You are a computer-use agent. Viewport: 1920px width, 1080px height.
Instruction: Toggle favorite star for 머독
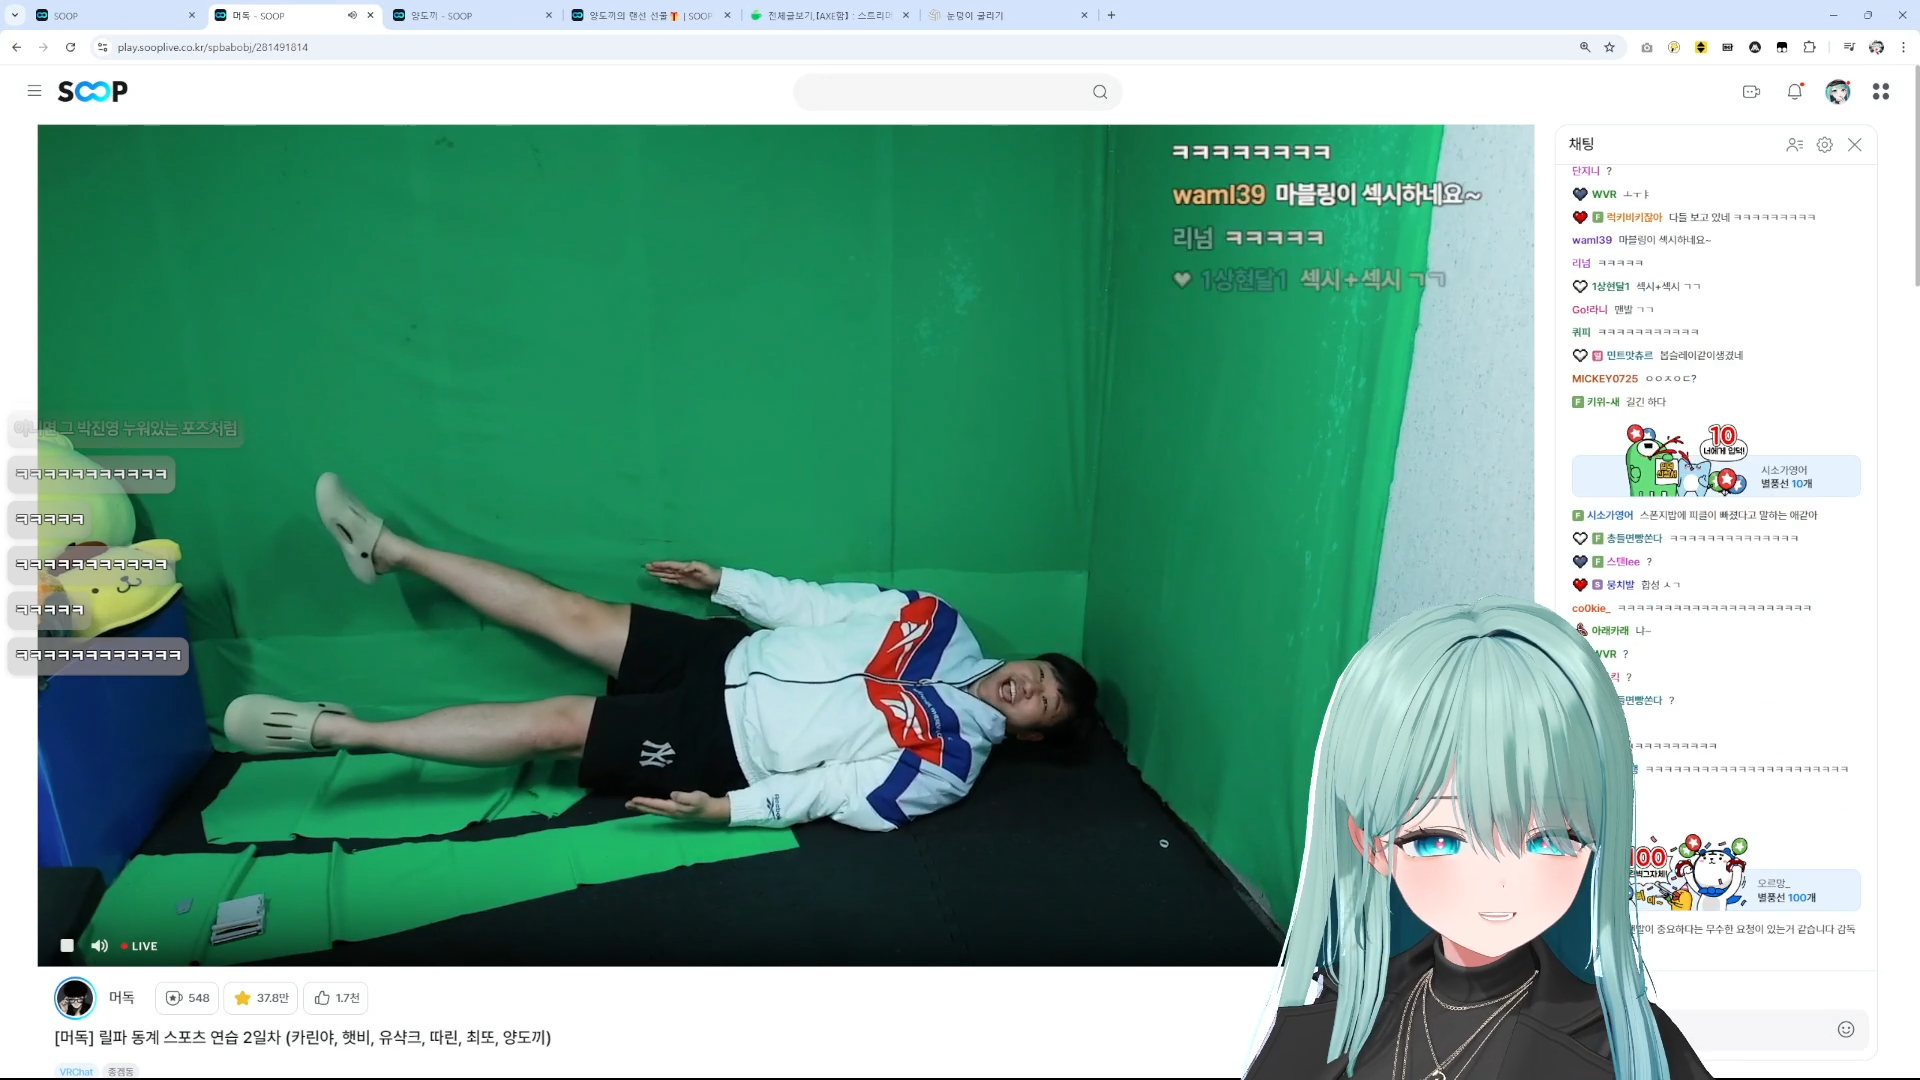261,998
